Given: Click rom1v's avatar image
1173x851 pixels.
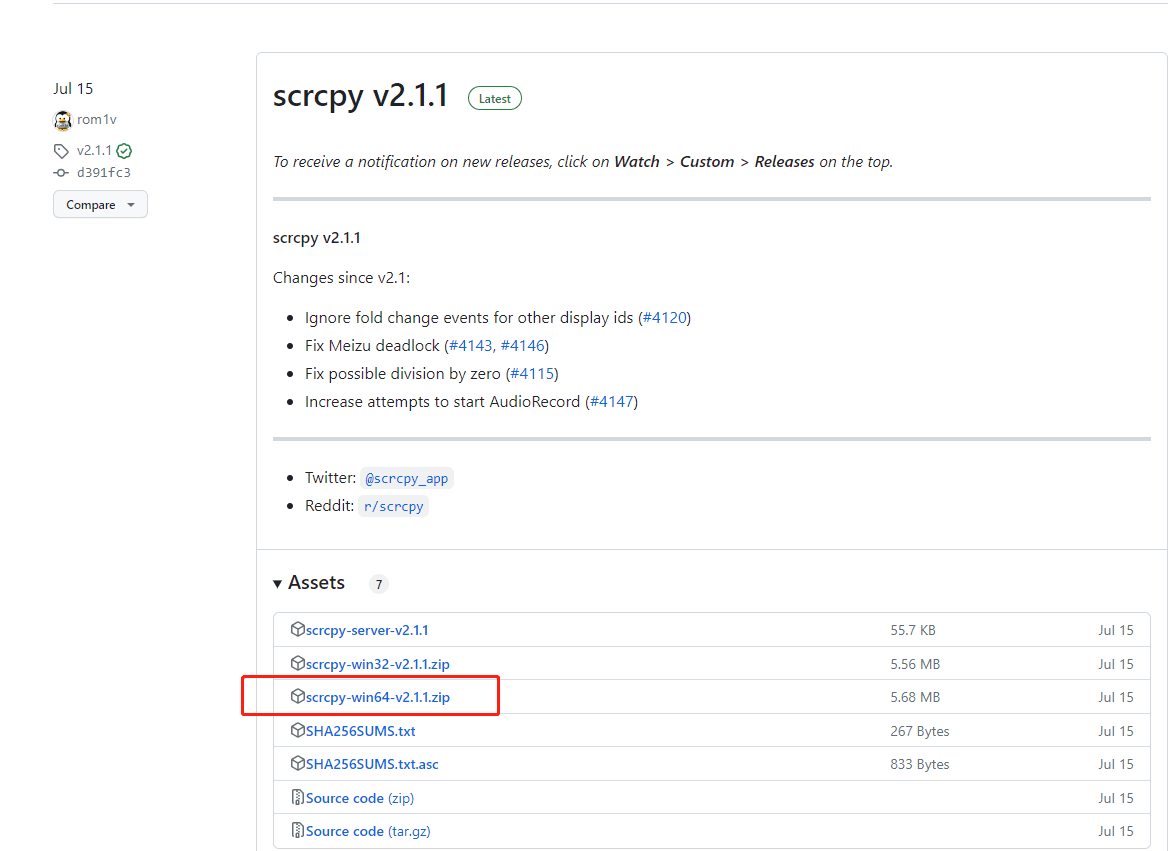Looking at the screenshot, I should click(x=63, y=120).
